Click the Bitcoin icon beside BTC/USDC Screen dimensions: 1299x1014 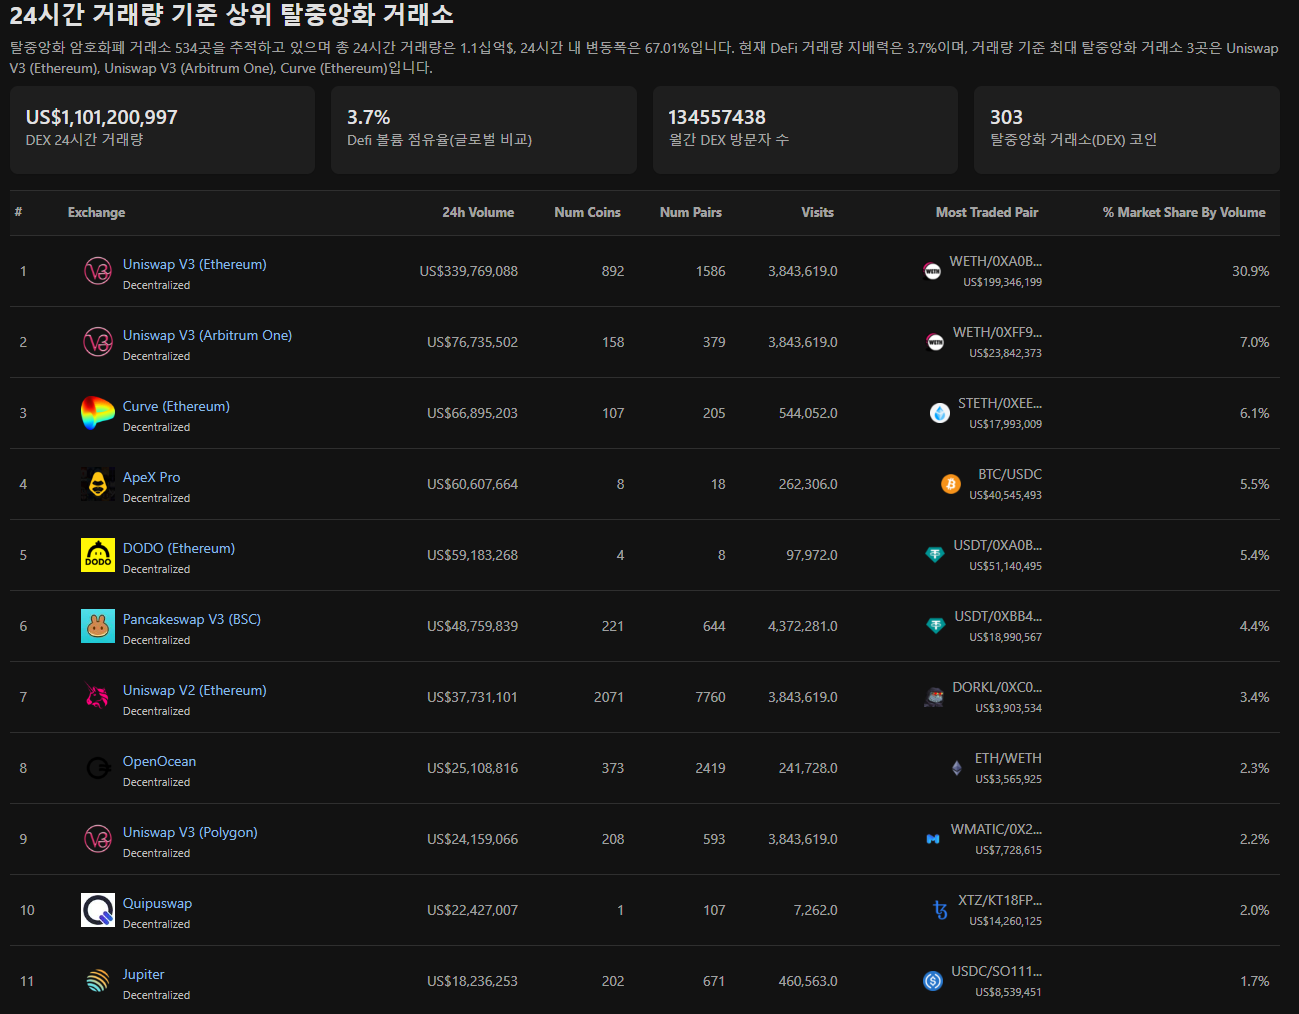coord(951,484)
